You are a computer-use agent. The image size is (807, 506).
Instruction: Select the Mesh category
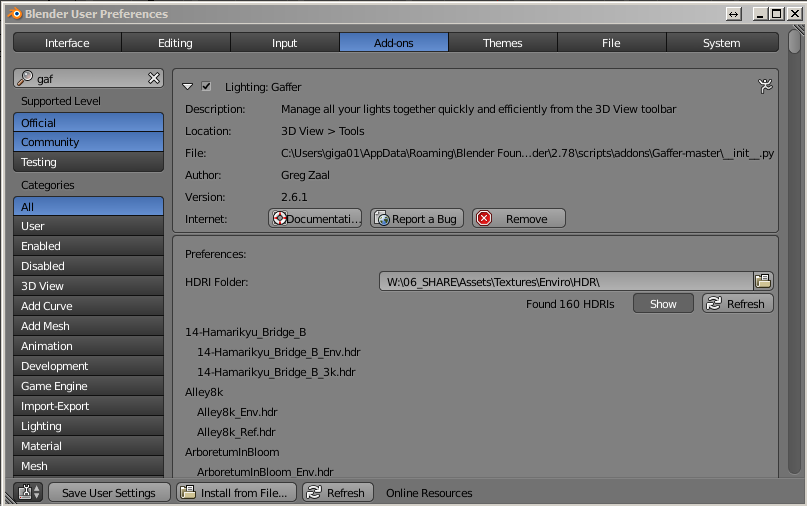tap(89, 466)
